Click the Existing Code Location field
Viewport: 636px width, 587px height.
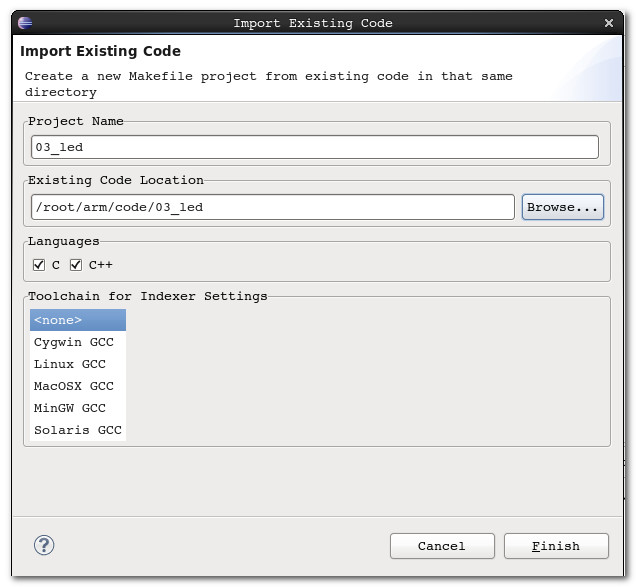[x=272, y=207]
